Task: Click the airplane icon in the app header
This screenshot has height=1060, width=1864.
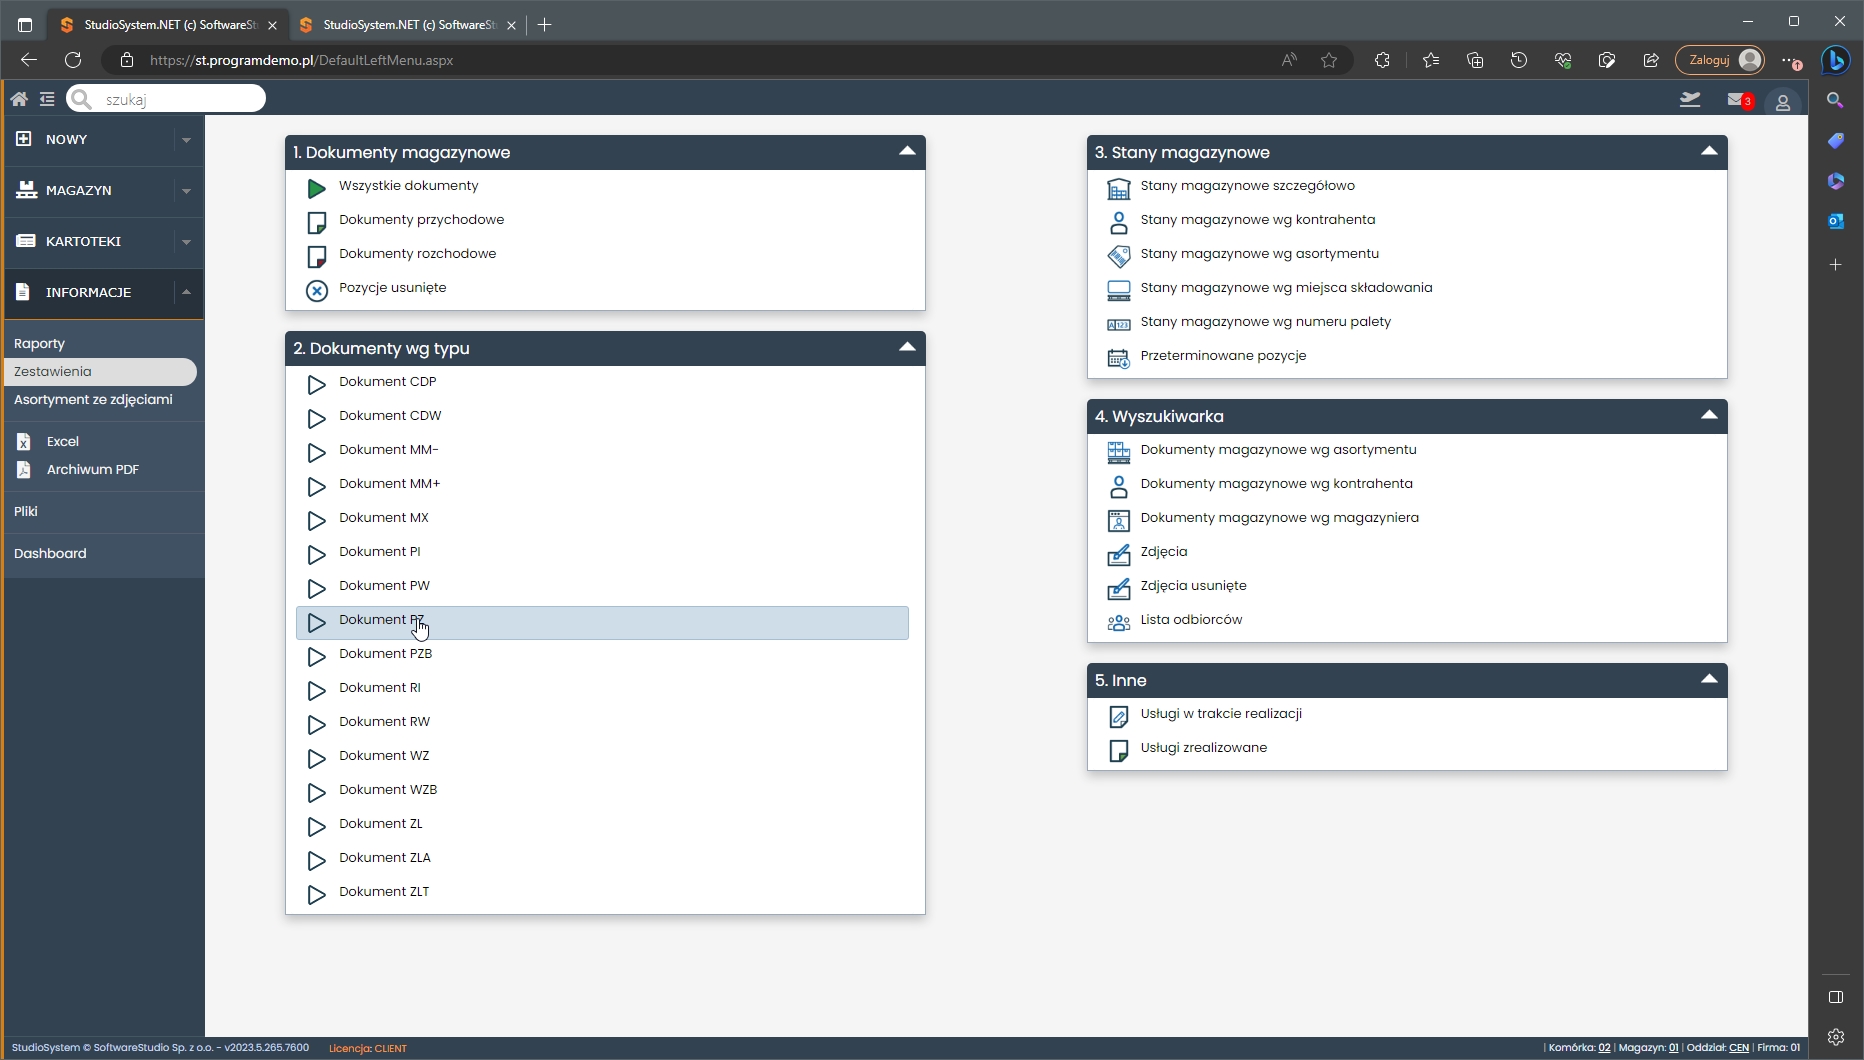Action: 1690,100
